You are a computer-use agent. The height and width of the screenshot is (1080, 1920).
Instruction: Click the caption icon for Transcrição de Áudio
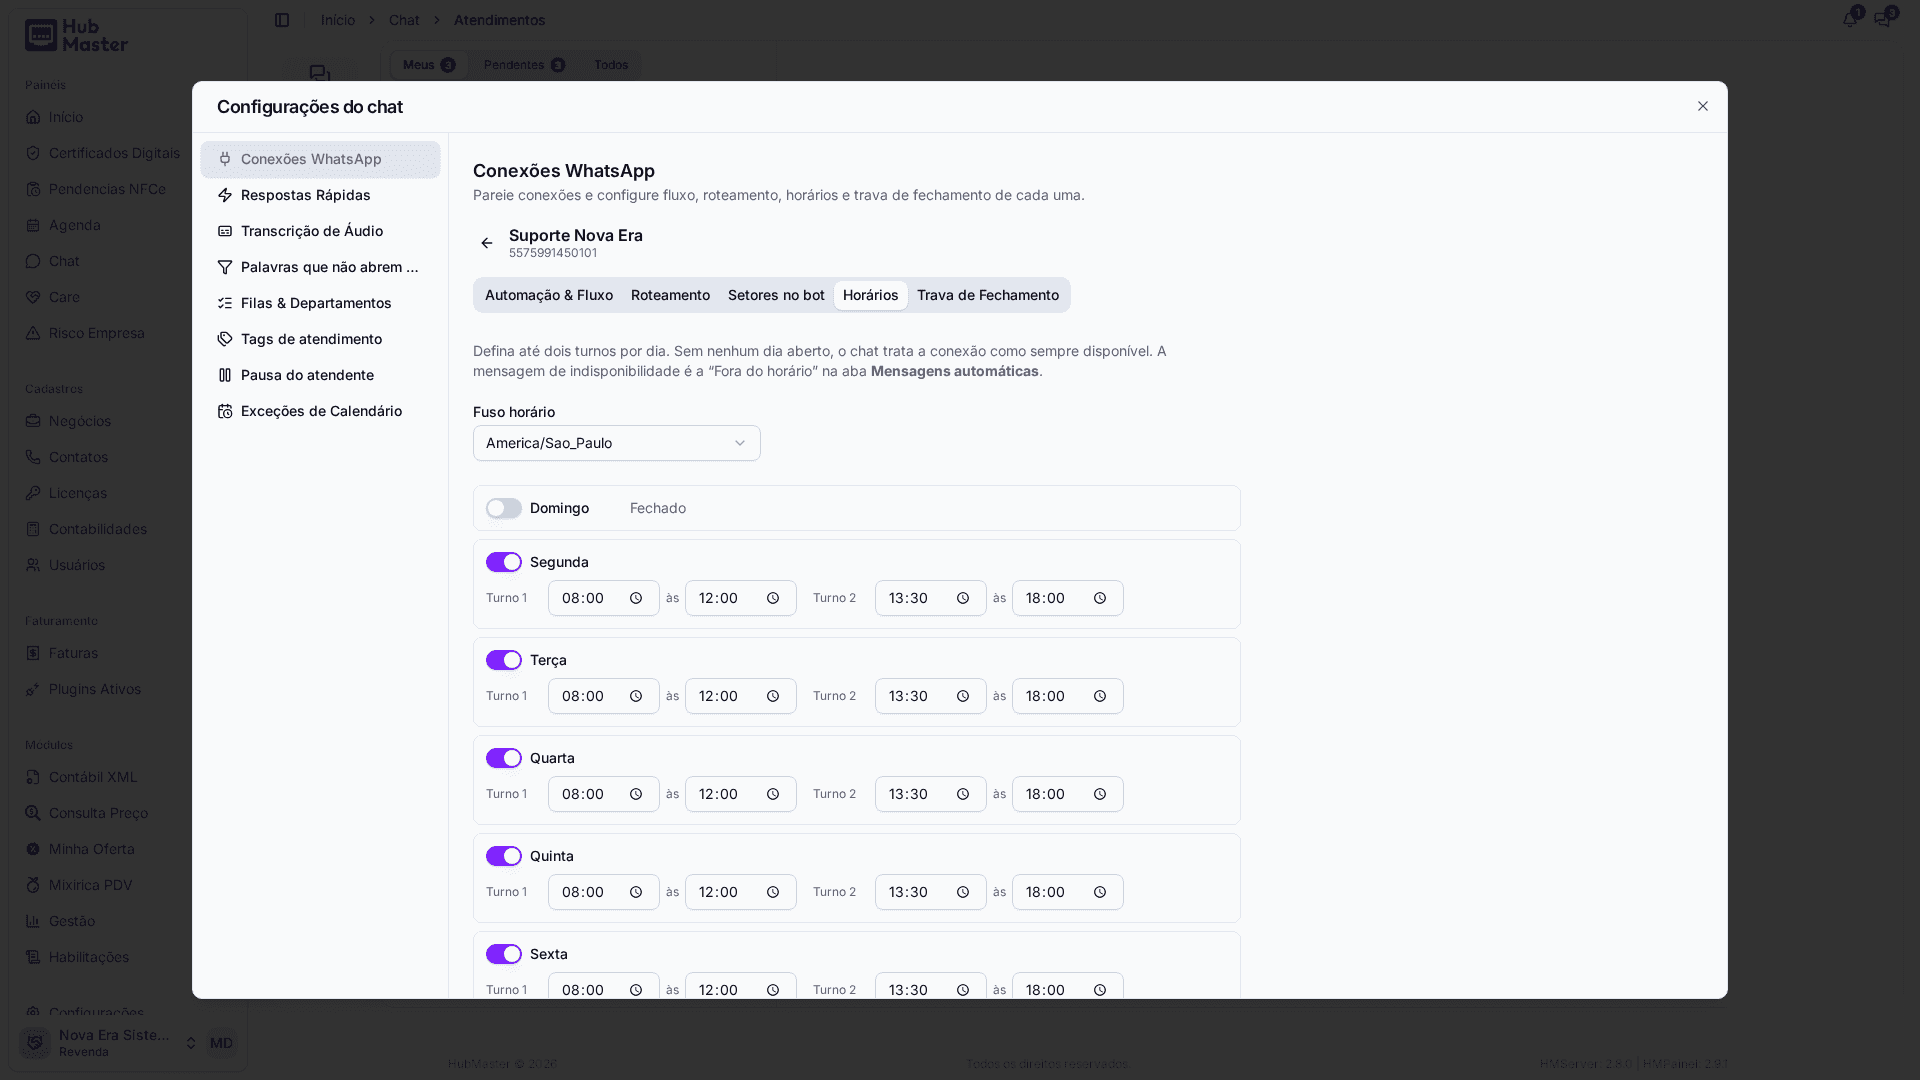(x=225, y=231)
